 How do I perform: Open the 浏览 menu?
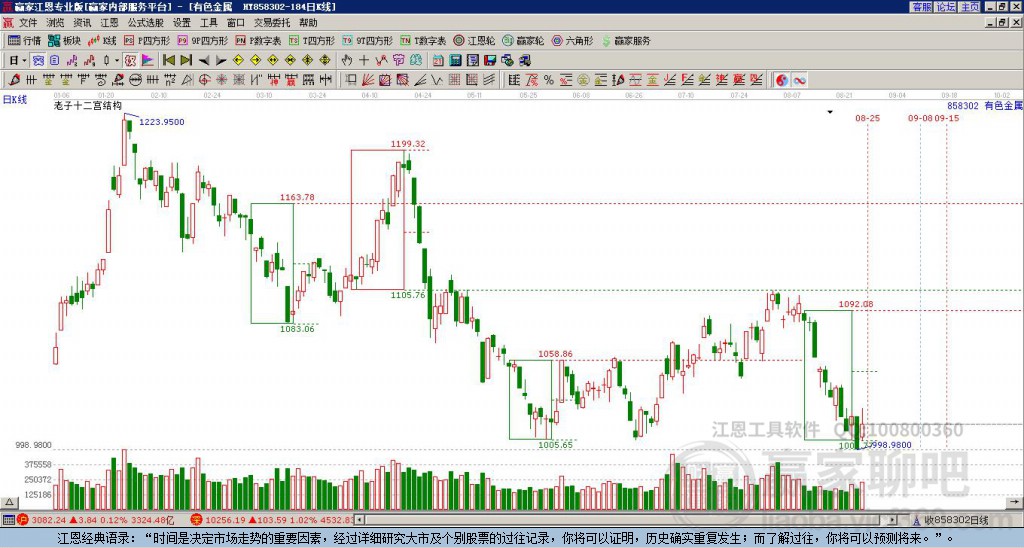tap(55, 23)
